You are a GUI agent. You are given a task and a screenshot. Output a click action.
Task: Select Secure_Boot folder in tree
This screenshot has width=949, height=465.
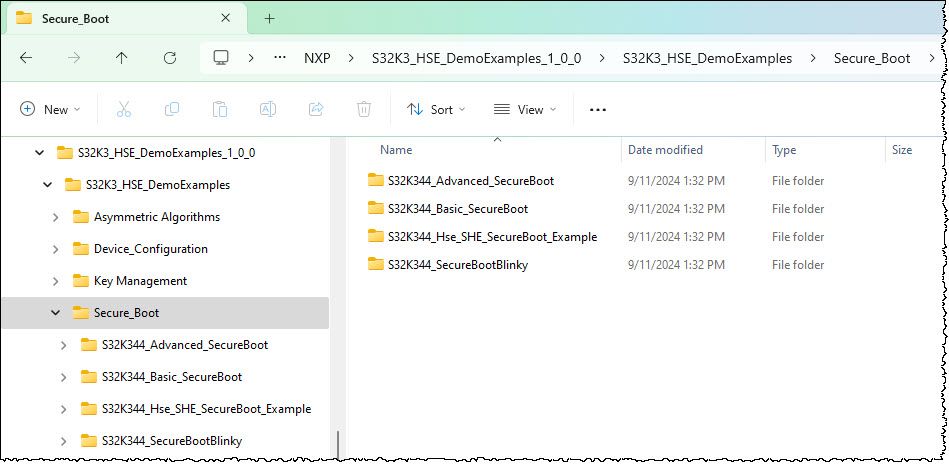(165, 313)
